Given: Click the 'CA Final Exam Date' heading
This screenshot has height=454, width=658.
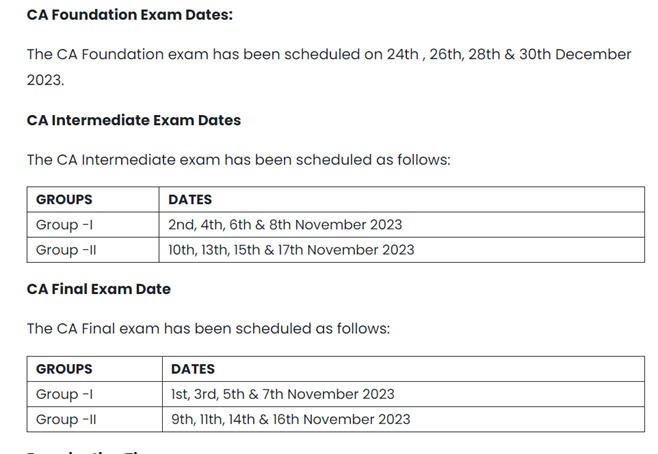Looking at the screenshot, I should coord(99,289).
